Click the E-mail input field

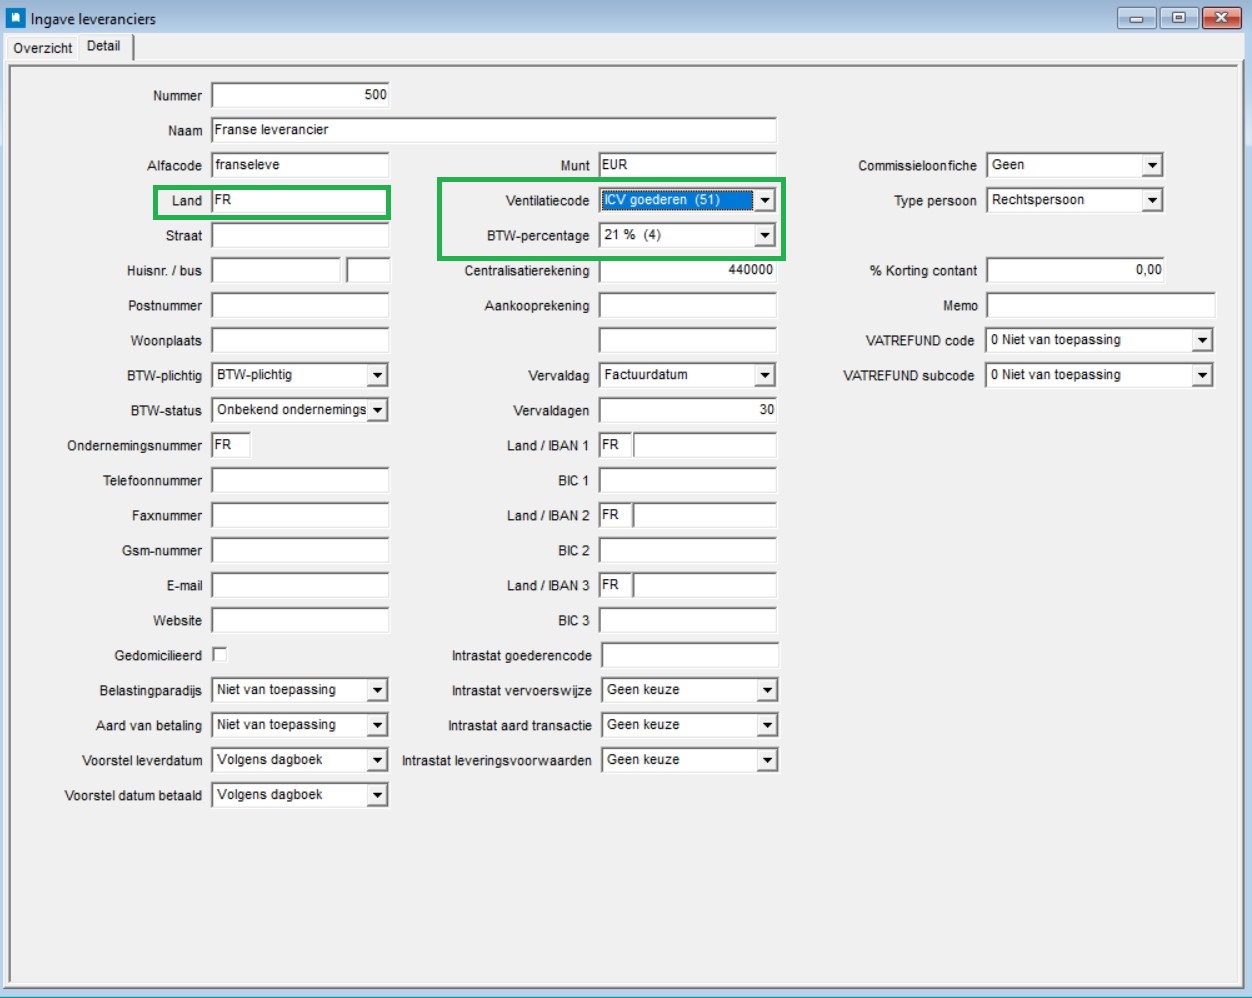coord(300,585)
